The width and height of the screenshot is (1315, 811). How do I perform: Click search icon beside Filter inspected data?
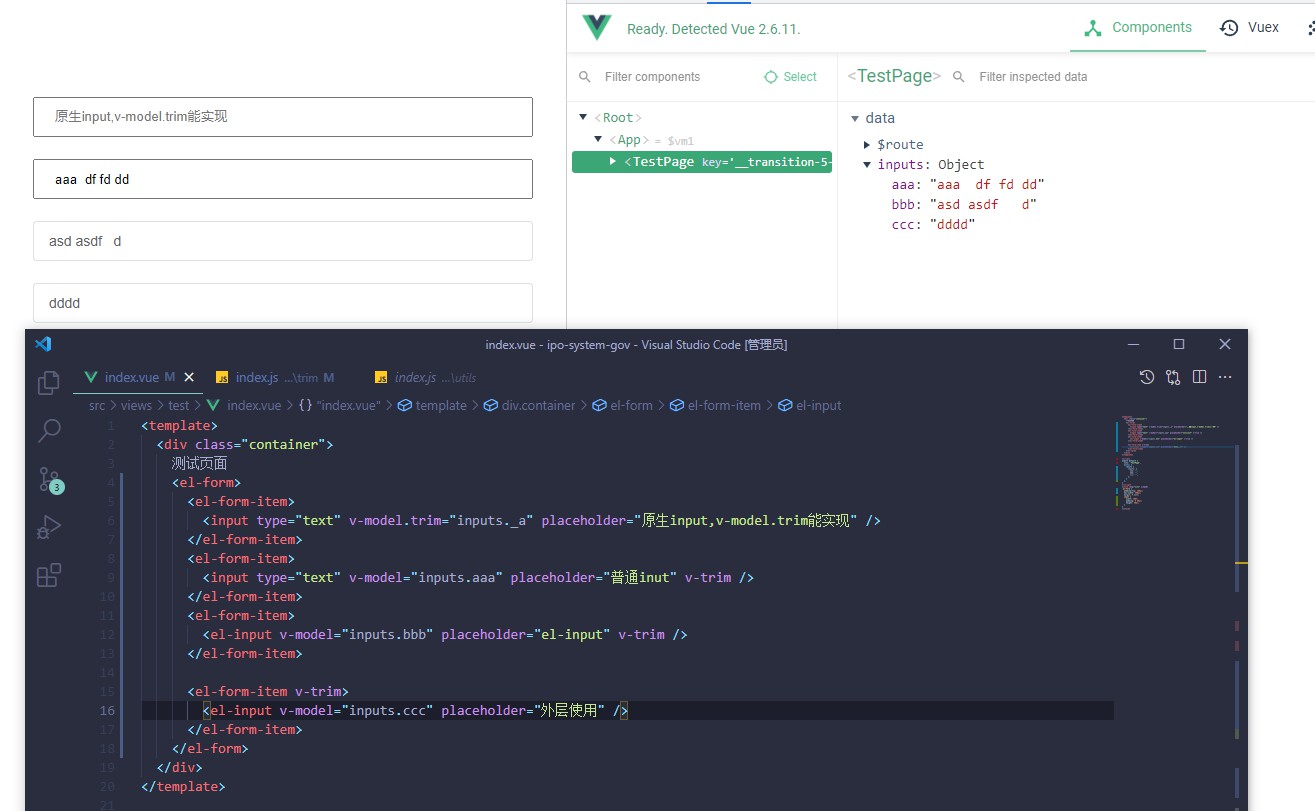pos(959,77)
